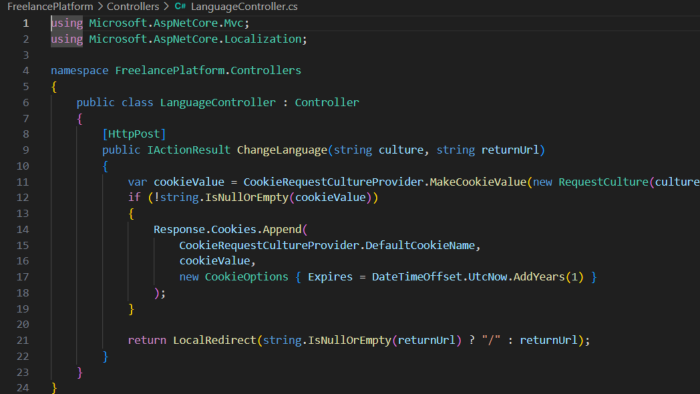Click the namespace keyword on line 4
Viewport: 700px width, 394px height.
[79, 71]
